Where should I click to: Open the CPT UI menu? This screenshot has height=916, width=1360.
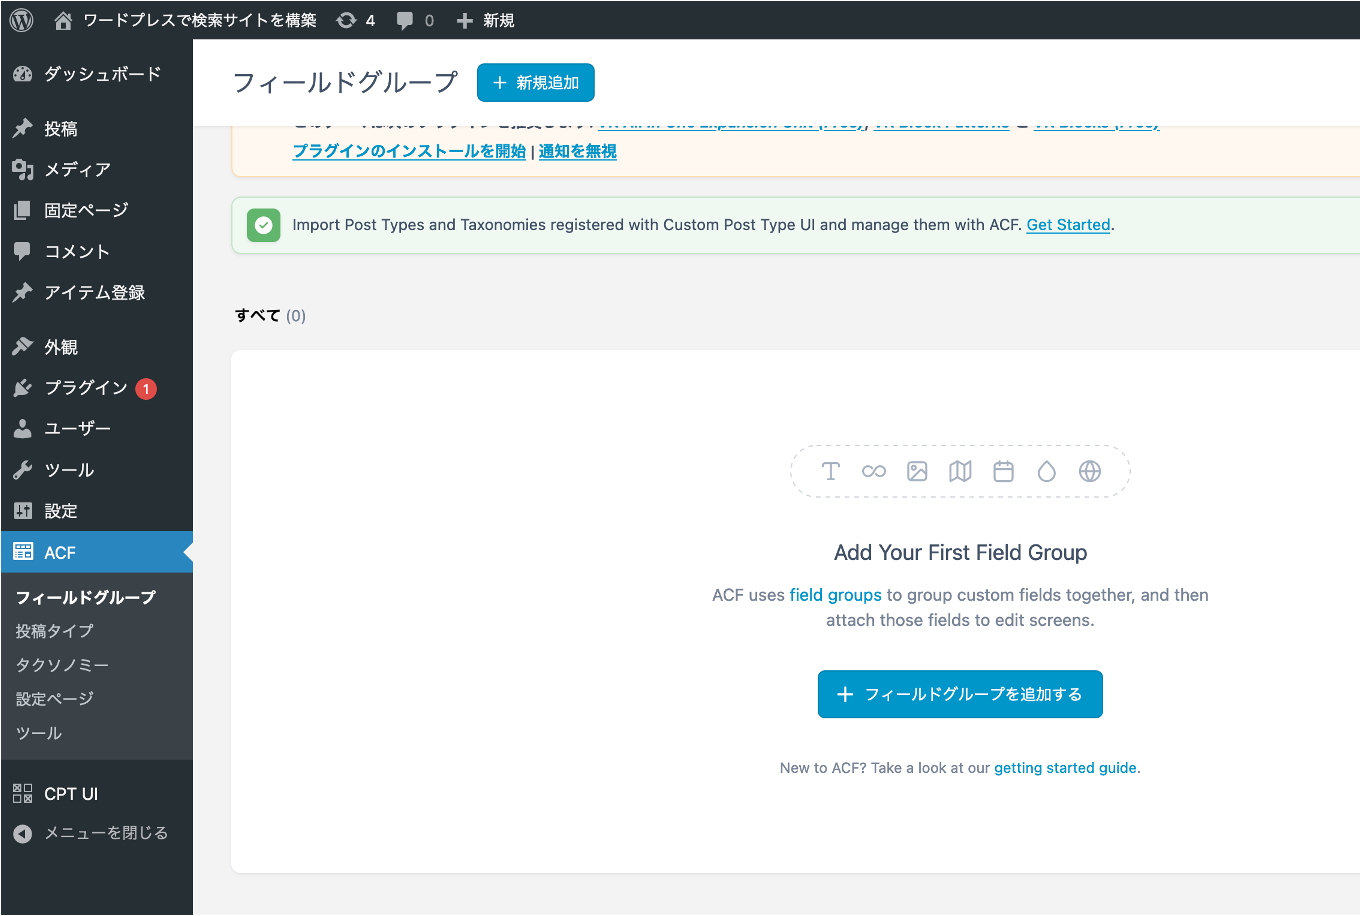click(70, 794)
